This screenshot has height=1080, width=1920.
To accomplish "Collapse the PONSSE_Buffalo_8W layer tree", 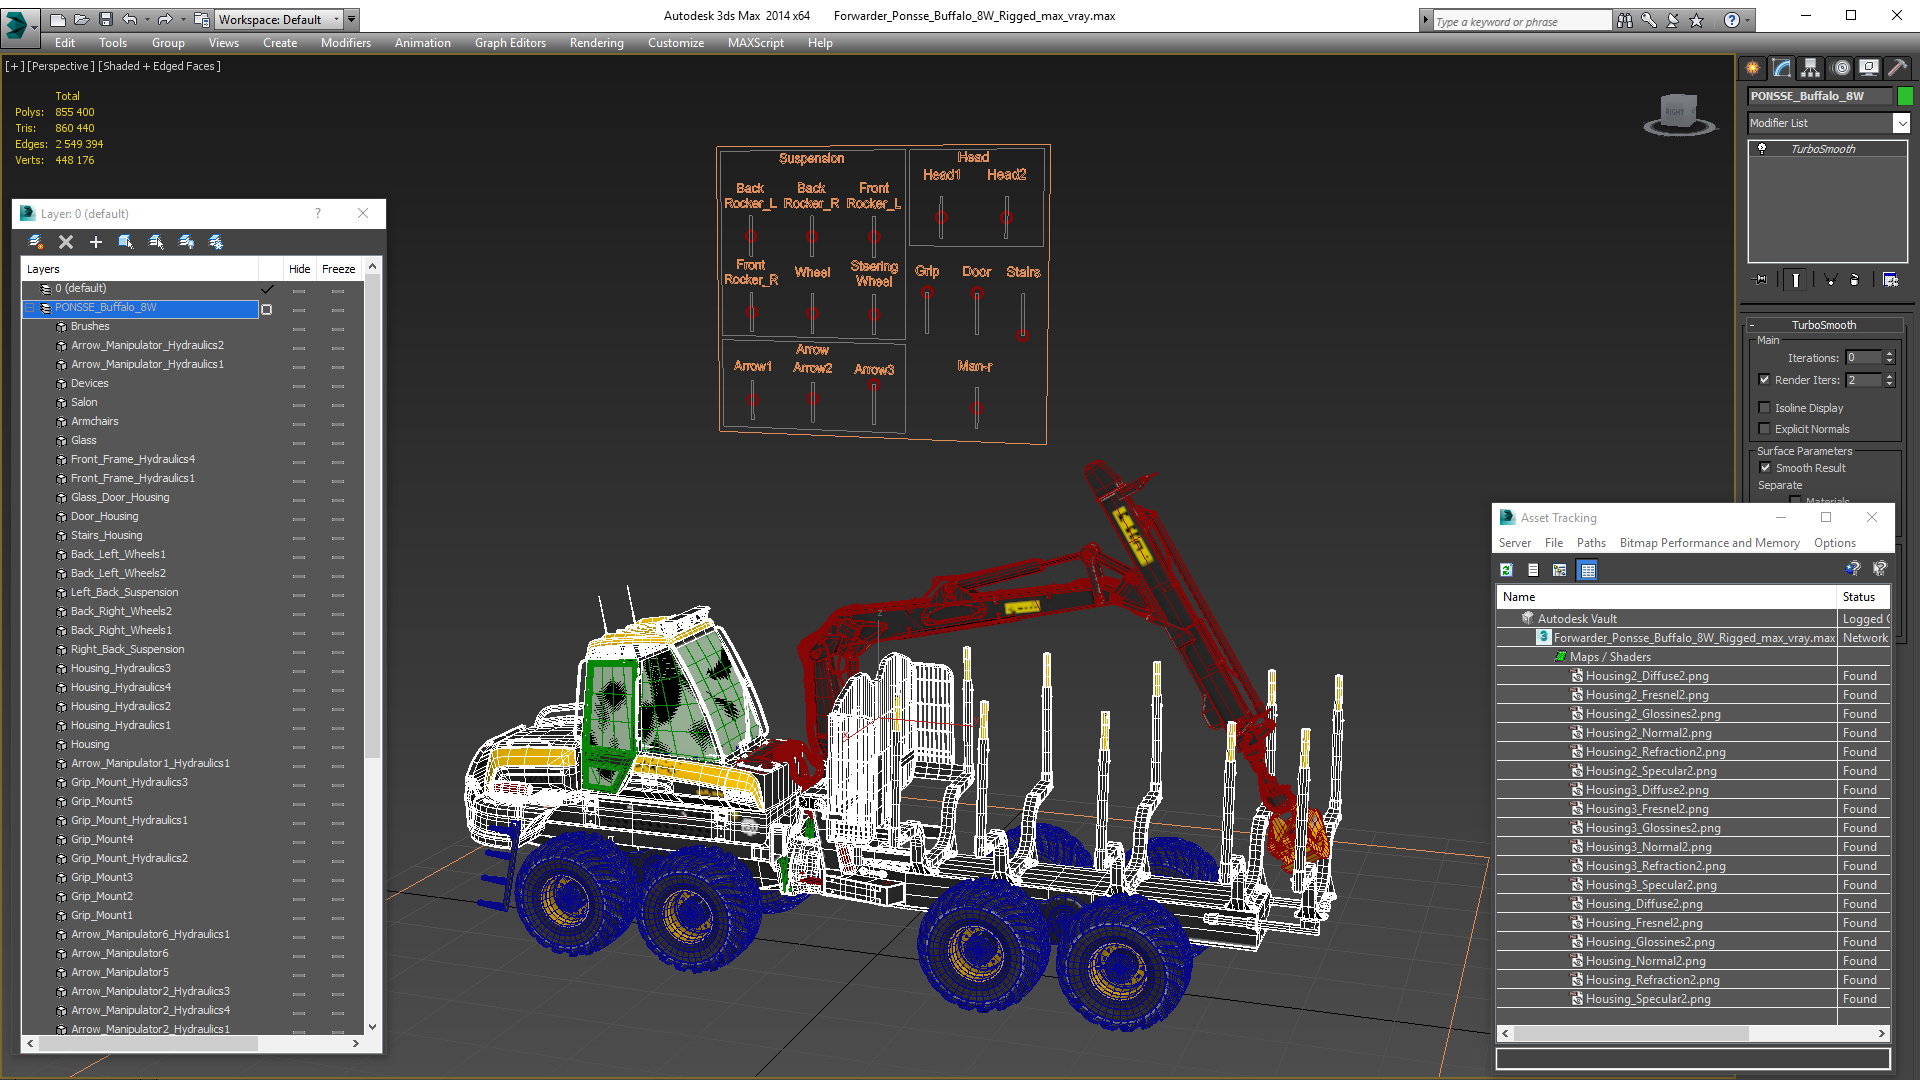I will pyautogui.click(x=31, y=308).
